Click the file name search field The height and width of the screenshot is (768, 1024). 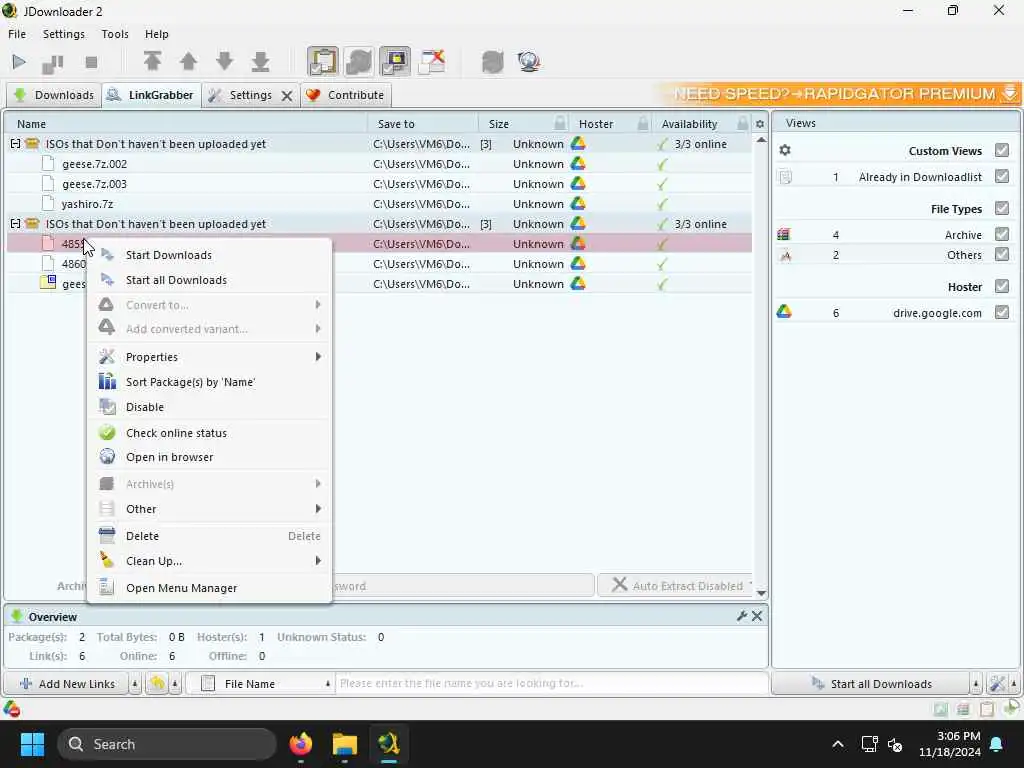point(551,684)
